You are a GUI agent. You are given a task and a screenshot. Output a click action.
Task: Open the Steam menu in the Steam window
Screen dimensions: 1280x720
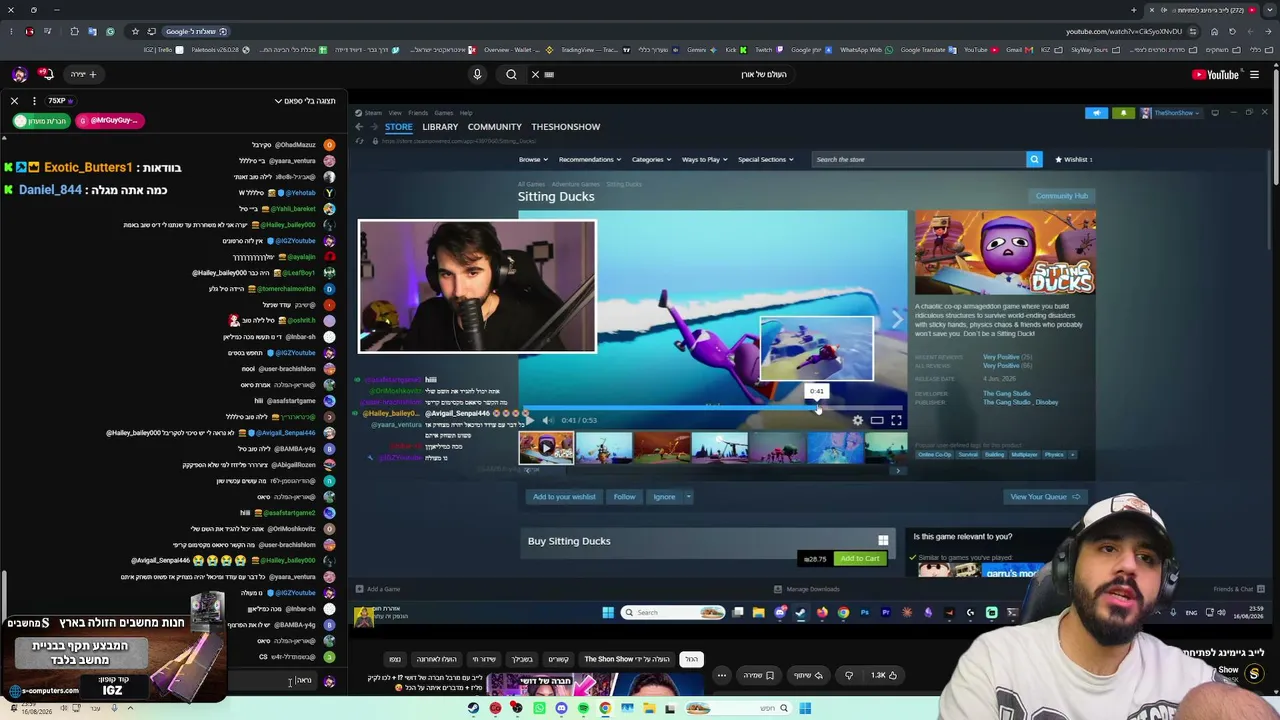click(x=371, y=113)
